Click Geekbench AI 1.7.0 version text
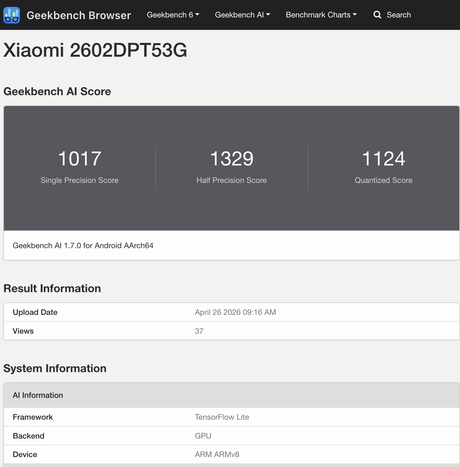This screenshot has height=467, width=460. coord(83,246)
